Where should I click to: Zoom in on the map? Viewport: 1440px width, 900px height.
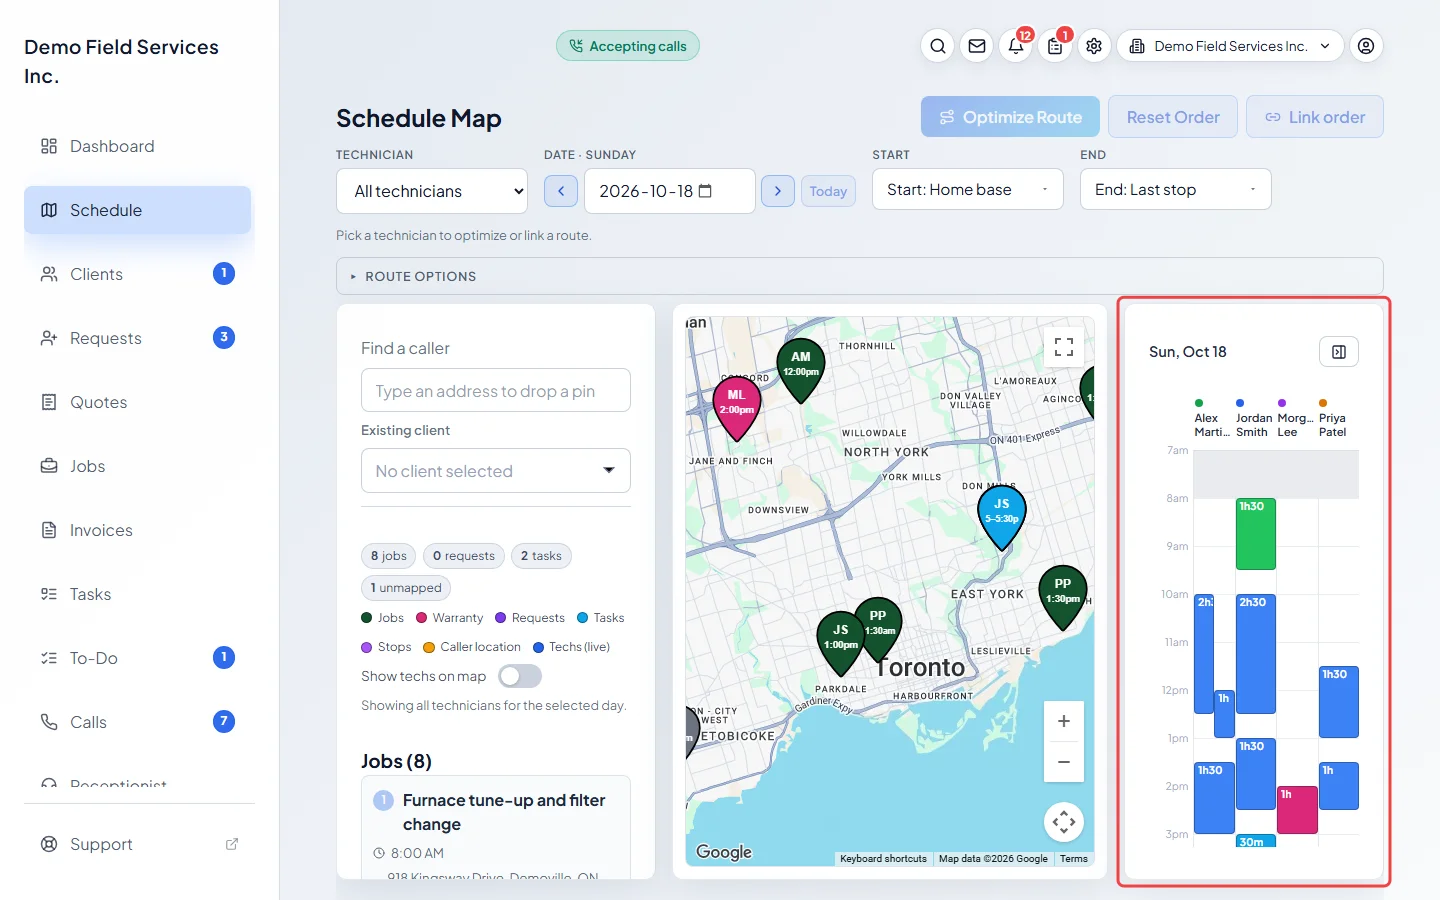point(1064,721)
